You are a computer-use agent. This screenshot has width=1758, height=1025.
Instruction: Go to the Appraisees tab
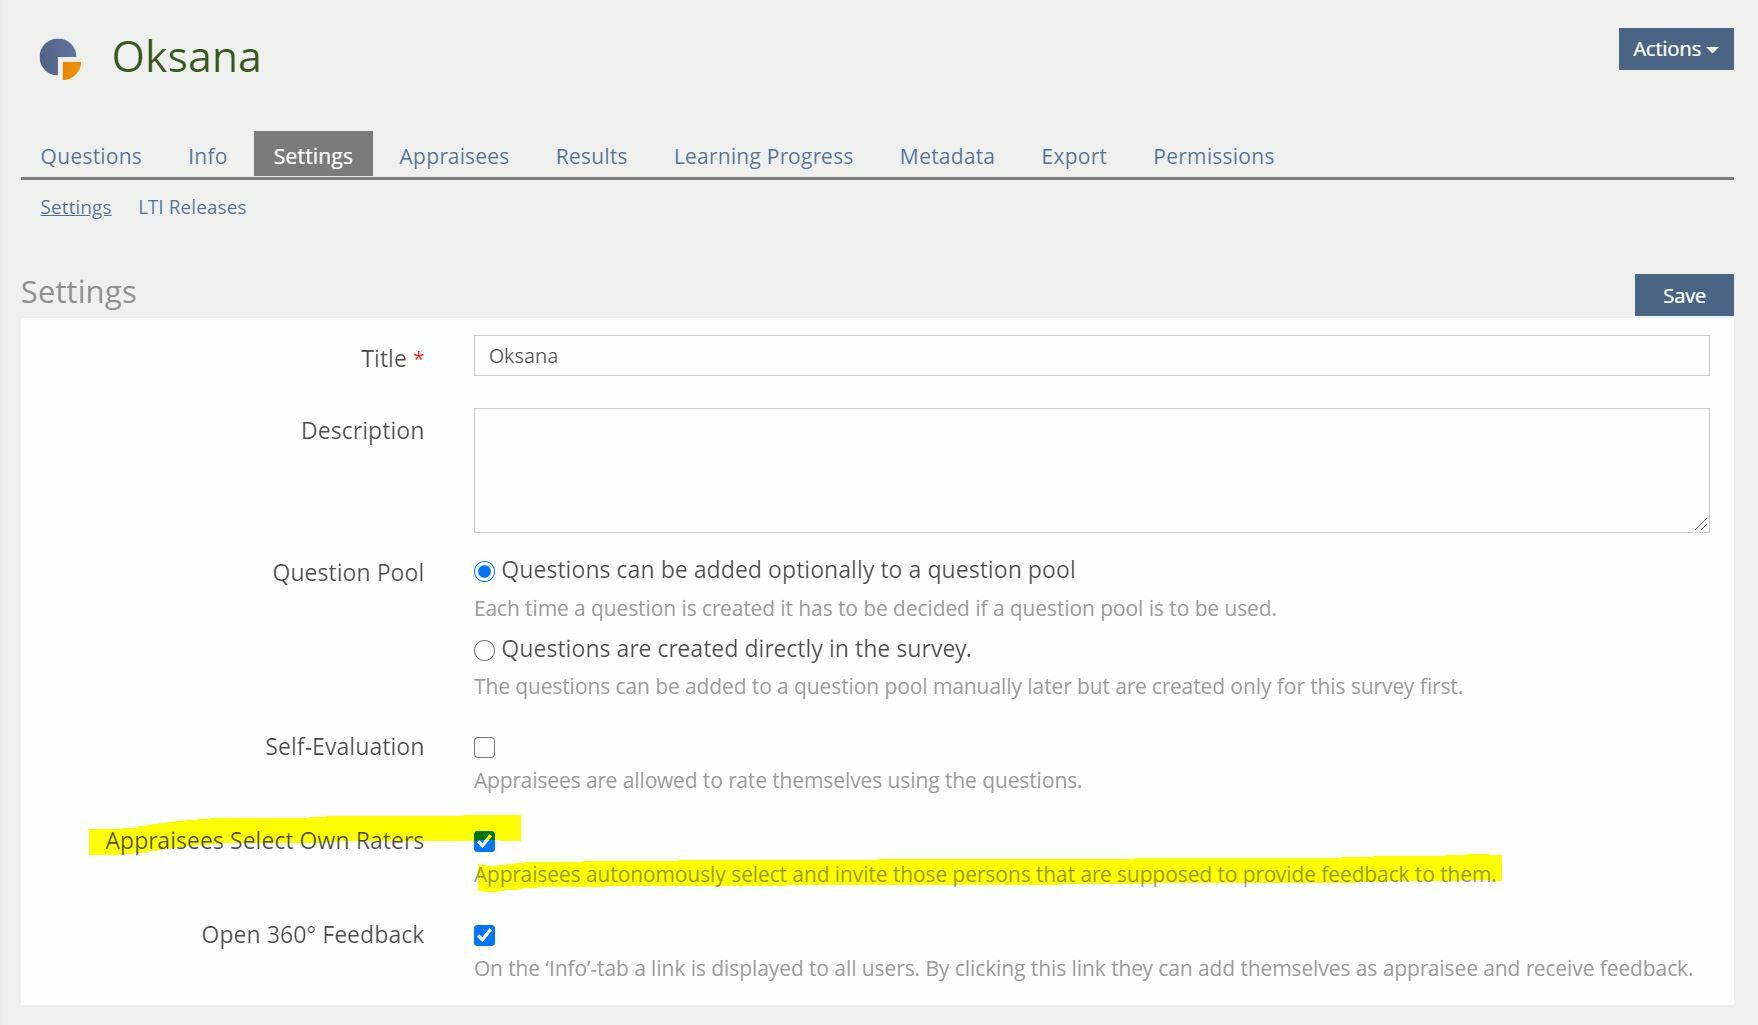[x=454, y=156]
